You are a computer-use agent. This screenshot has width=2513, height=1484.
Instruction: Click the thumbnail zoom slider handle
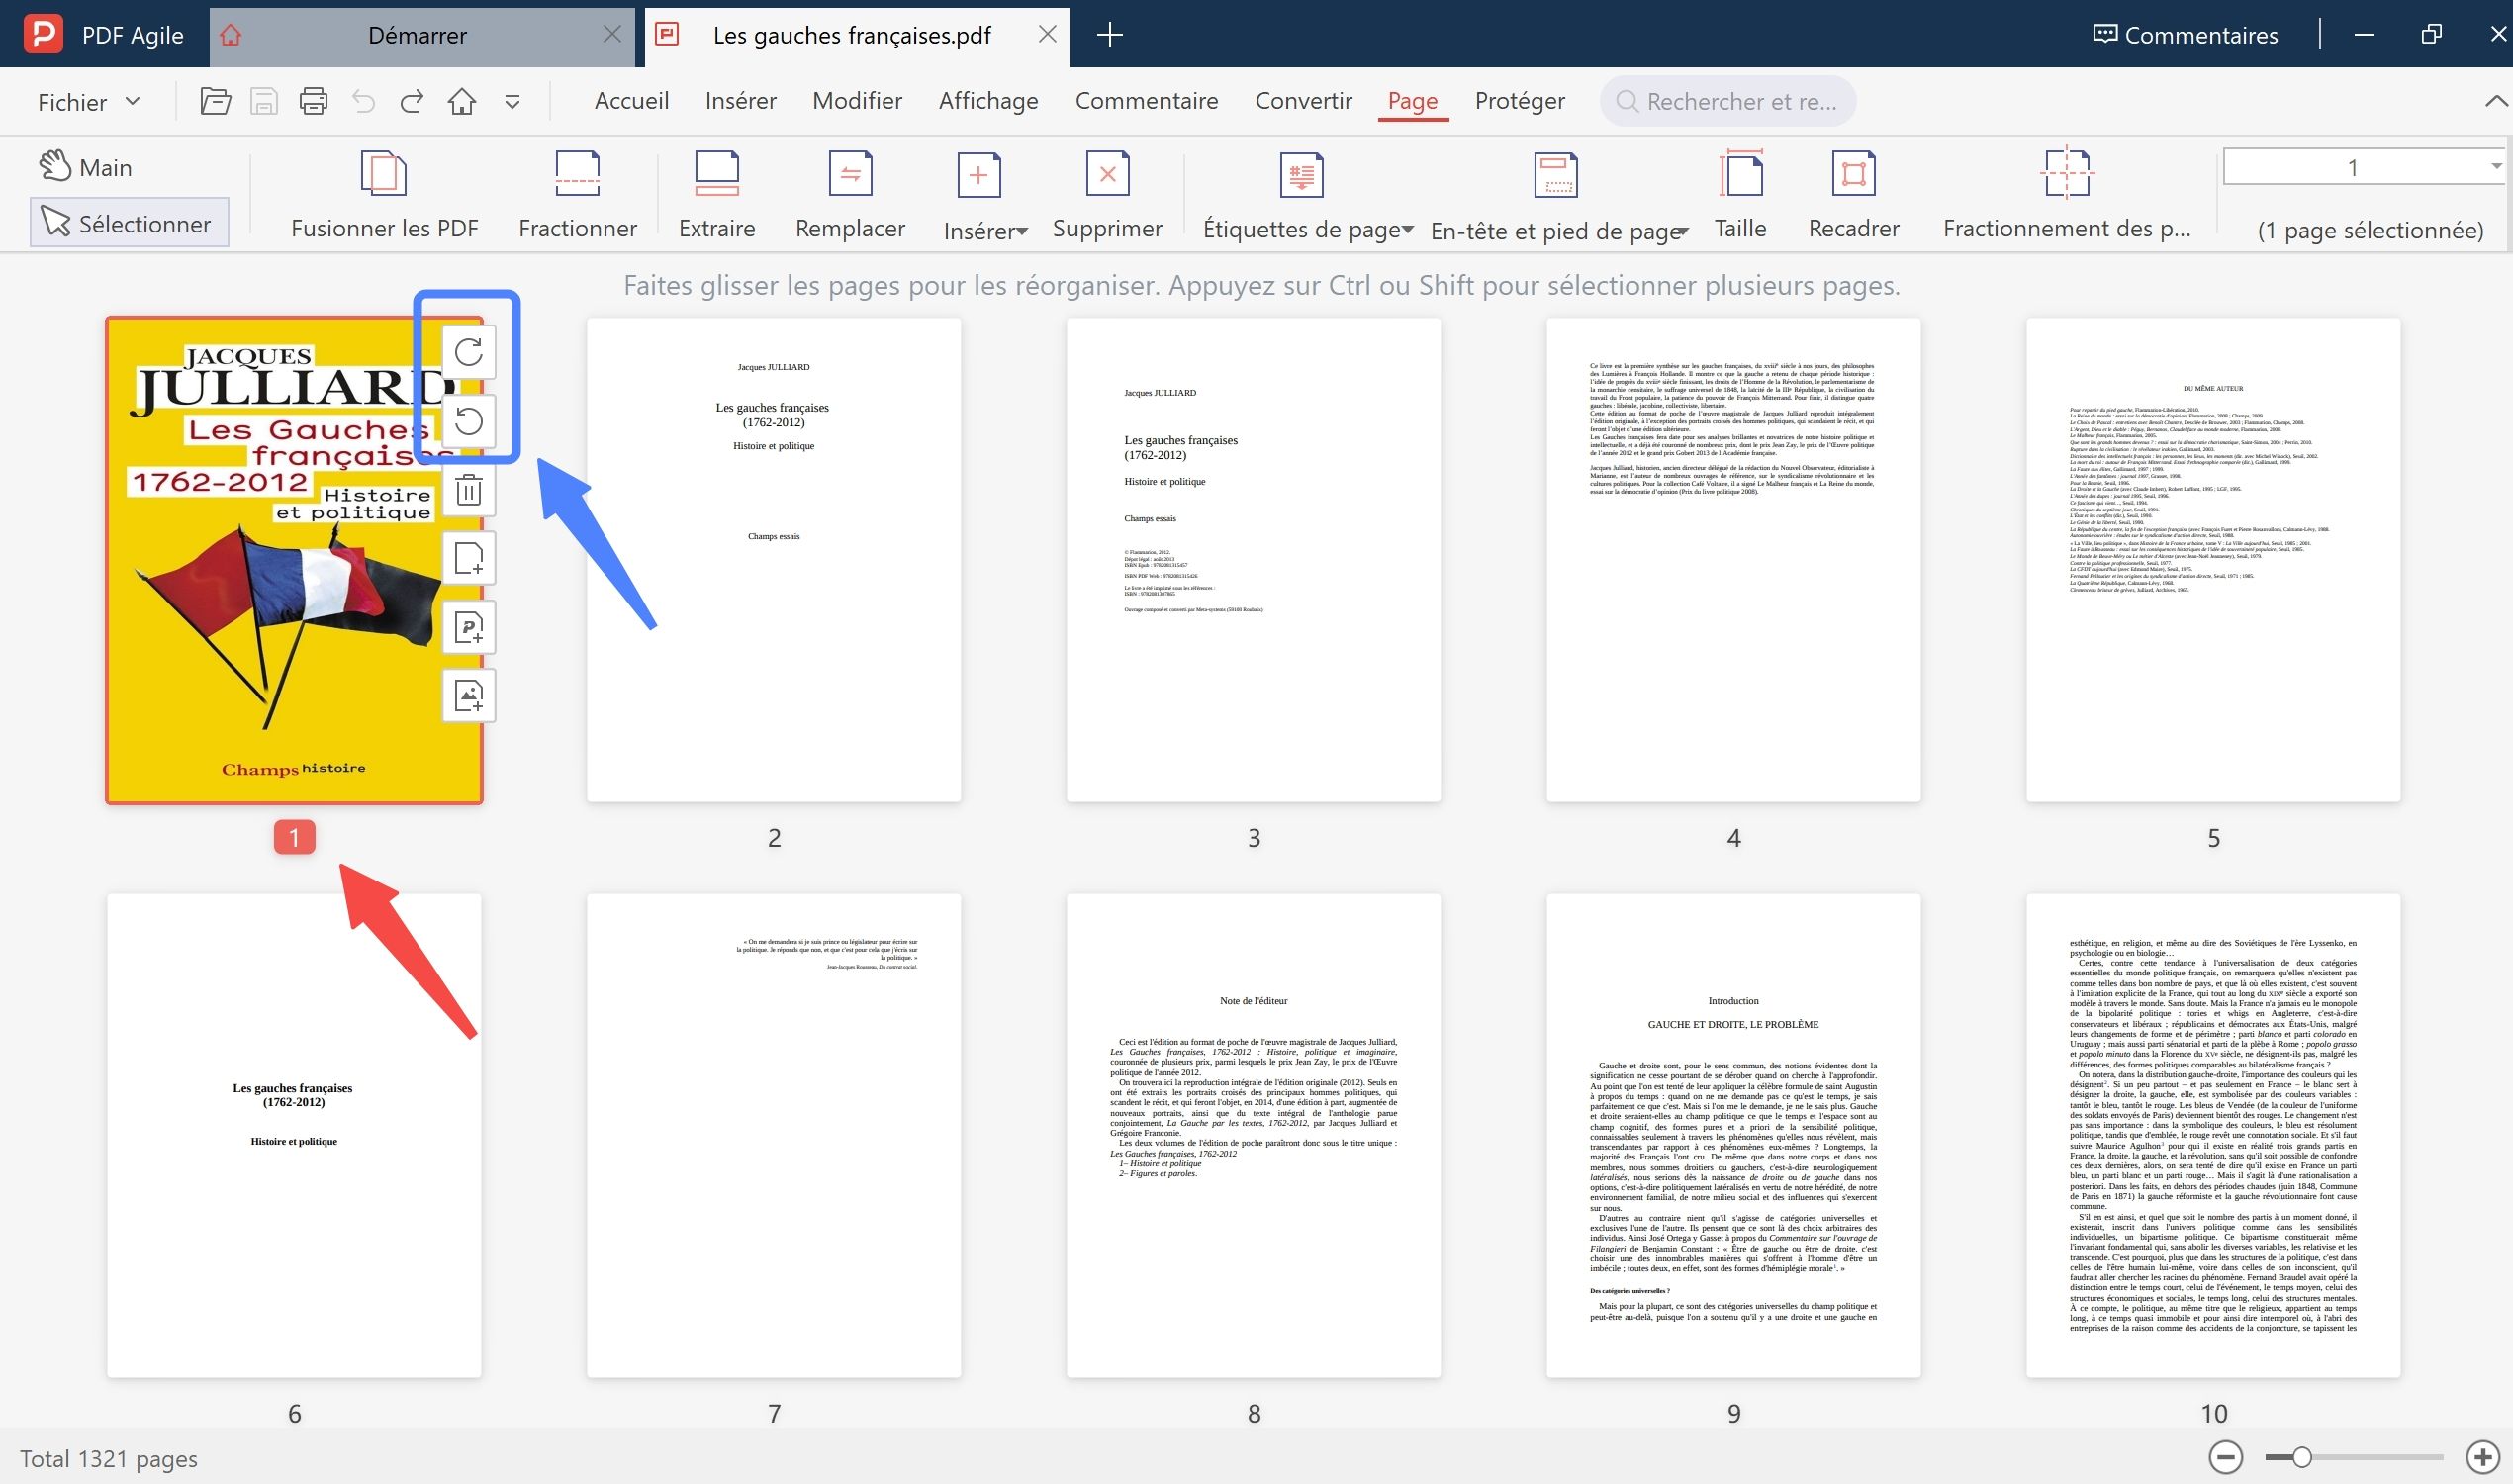(2301, 1457)
